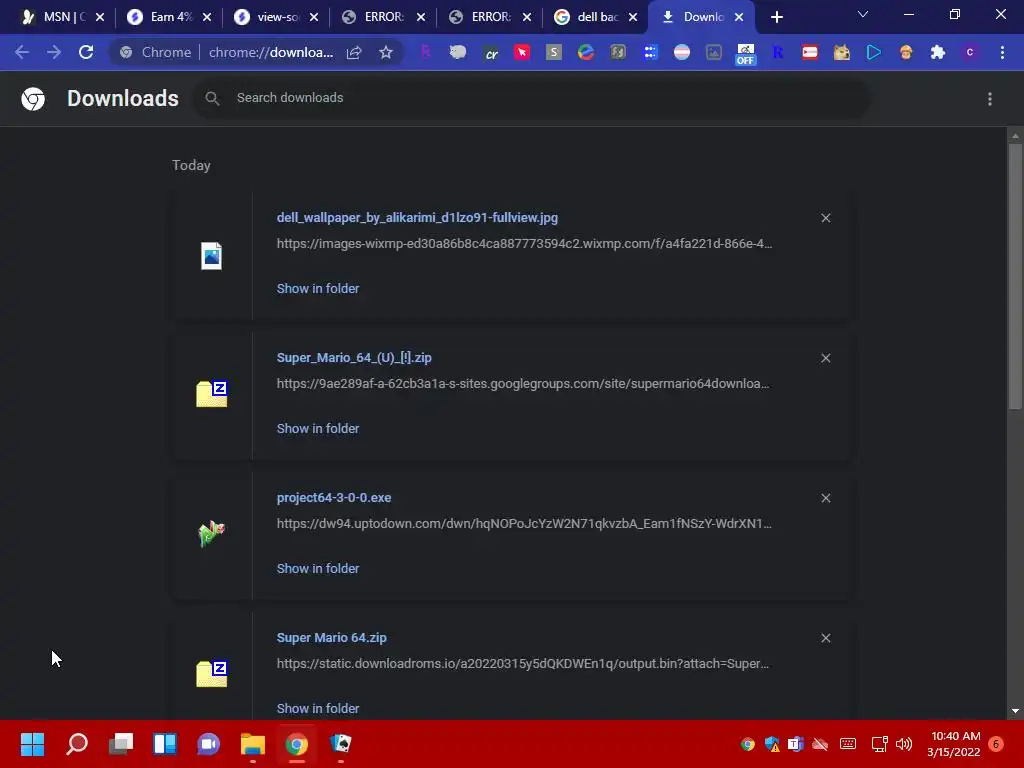Screen dimensions: 1024x768
Task: Open Super Mario 64.zip file link
Action: click(332, 637)
